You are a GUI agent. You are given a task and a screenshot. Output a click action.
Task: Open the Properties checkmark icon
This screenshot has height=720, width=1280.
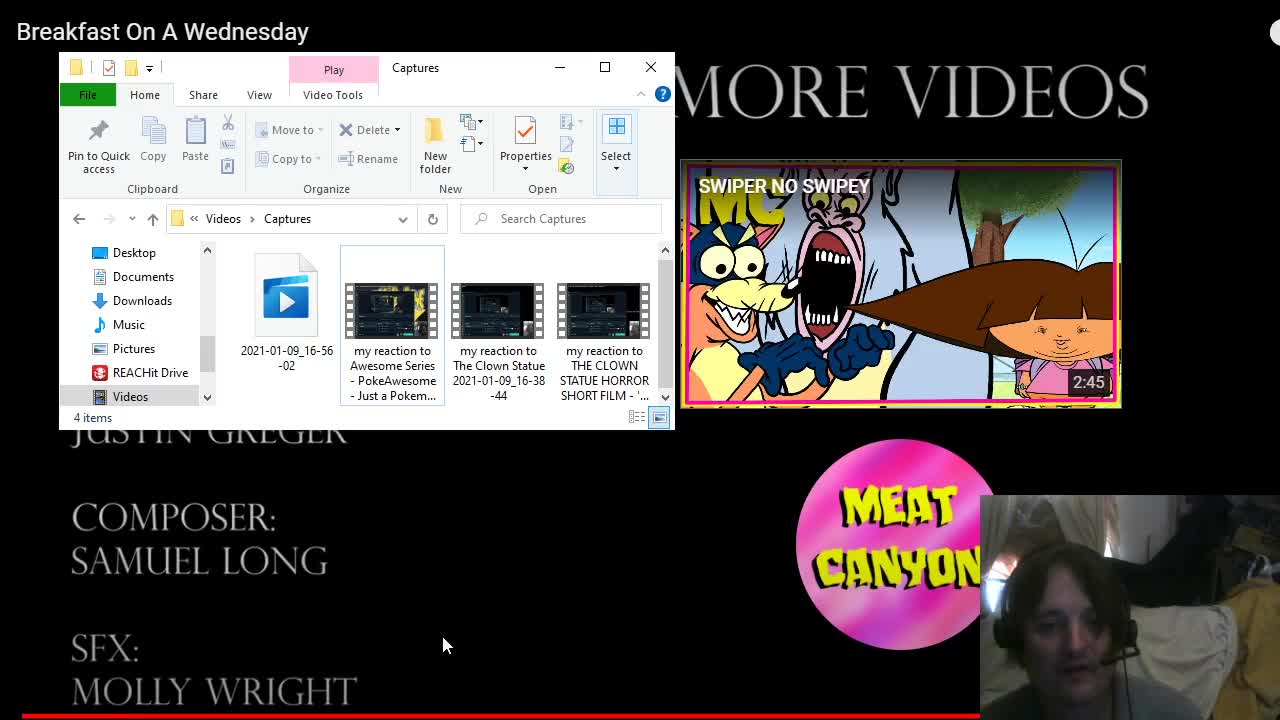(x=525, y=130)
